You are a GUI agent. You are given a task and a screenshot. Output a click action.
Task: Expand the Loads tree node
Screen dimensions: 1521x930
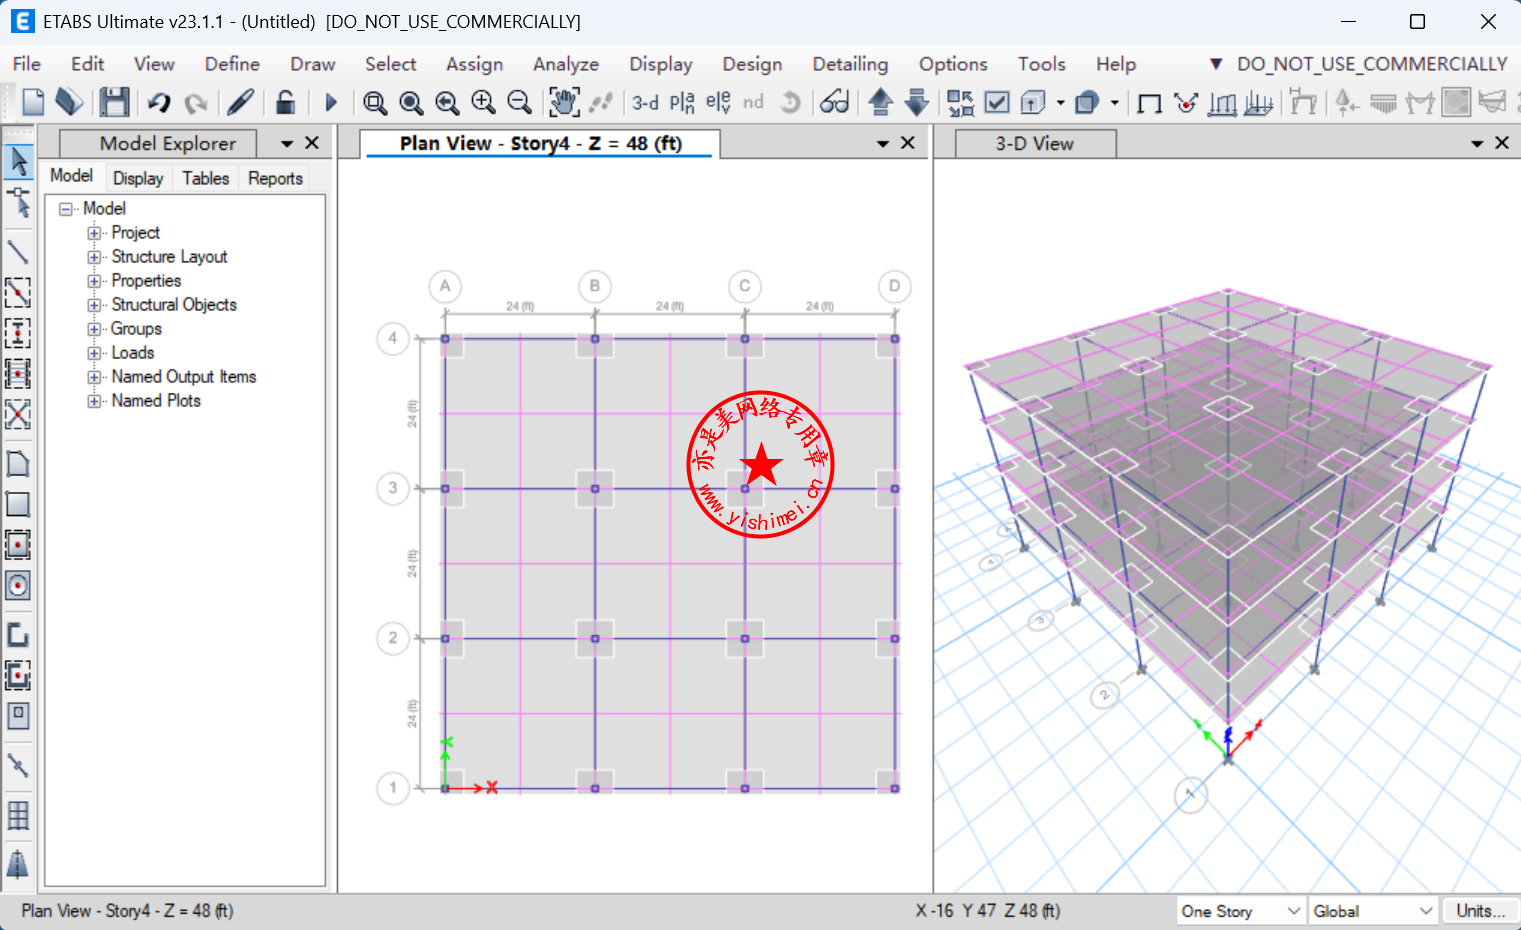tap(94, 353)
